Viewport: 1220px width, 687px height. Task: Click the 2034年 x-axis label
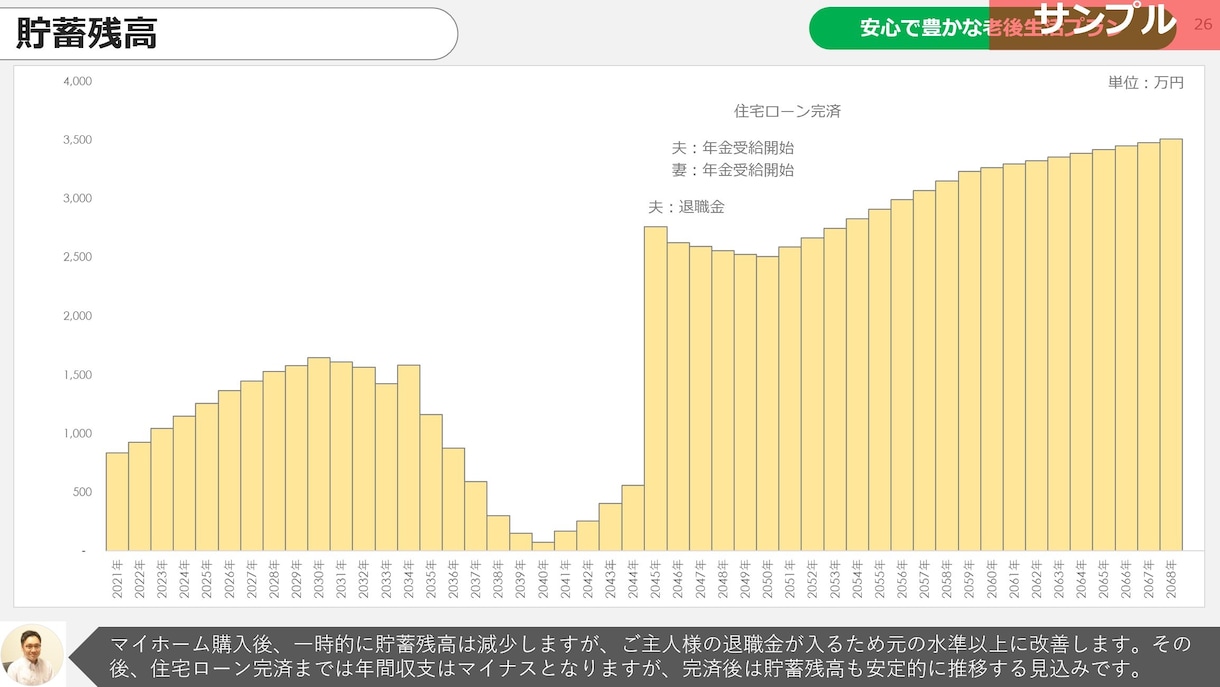click(408, 578)
